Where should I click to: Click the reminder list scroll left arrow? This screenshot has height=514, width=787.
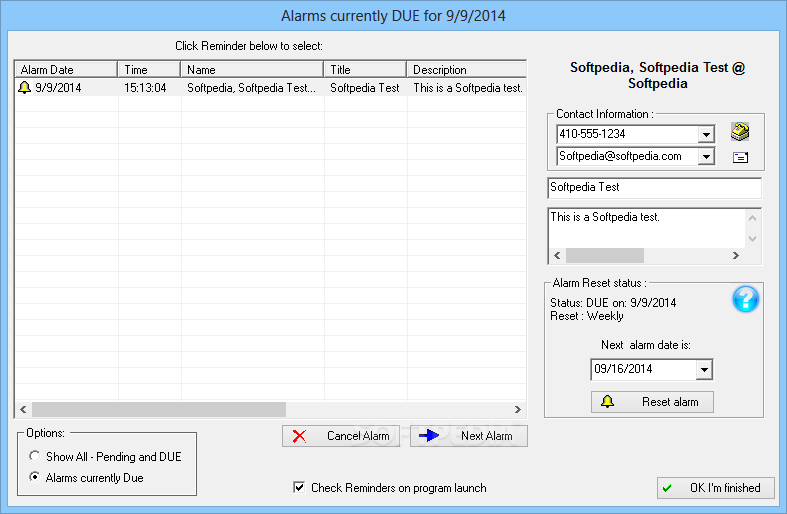(23, 410)
